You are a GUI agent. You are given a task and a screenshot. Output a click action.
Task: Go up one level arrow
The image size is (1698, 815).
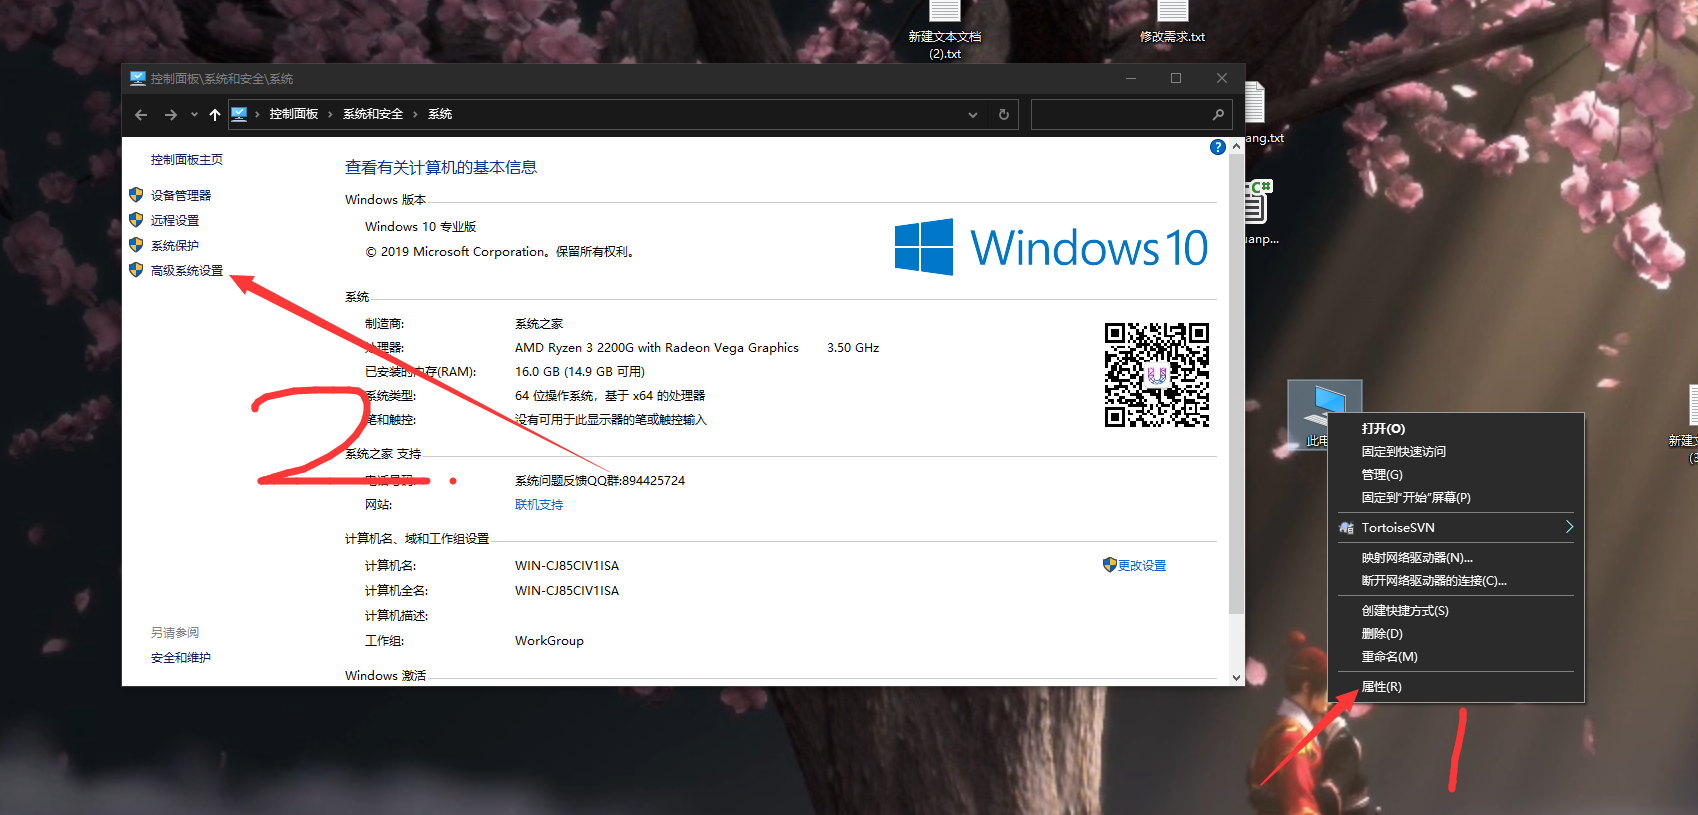click(214, 115)
